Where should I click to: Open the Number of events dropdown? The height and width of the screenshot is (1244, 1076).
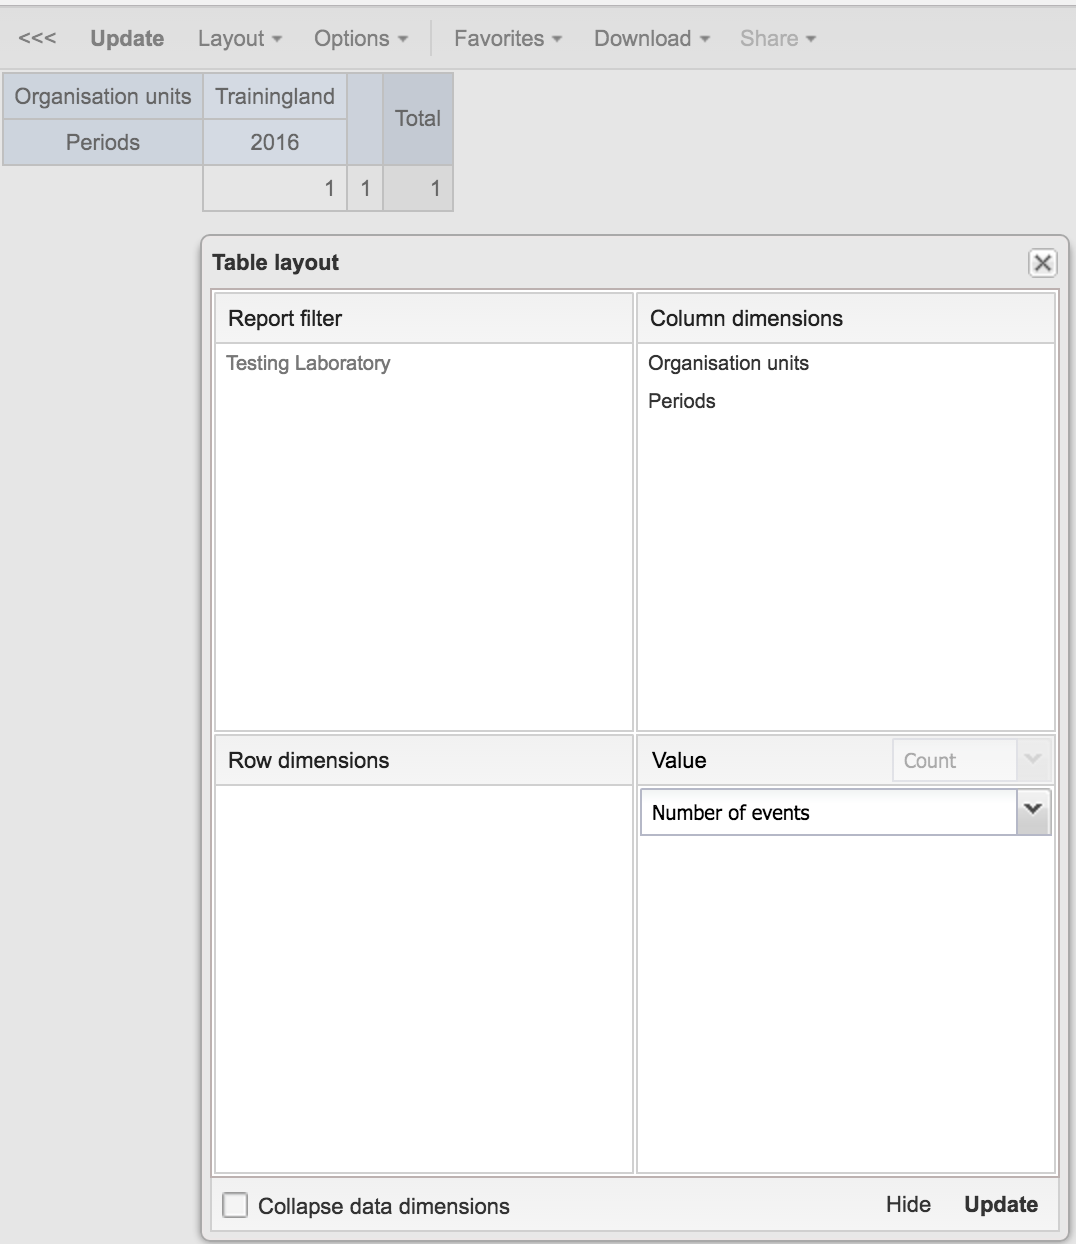click(x=1033, y=812)
